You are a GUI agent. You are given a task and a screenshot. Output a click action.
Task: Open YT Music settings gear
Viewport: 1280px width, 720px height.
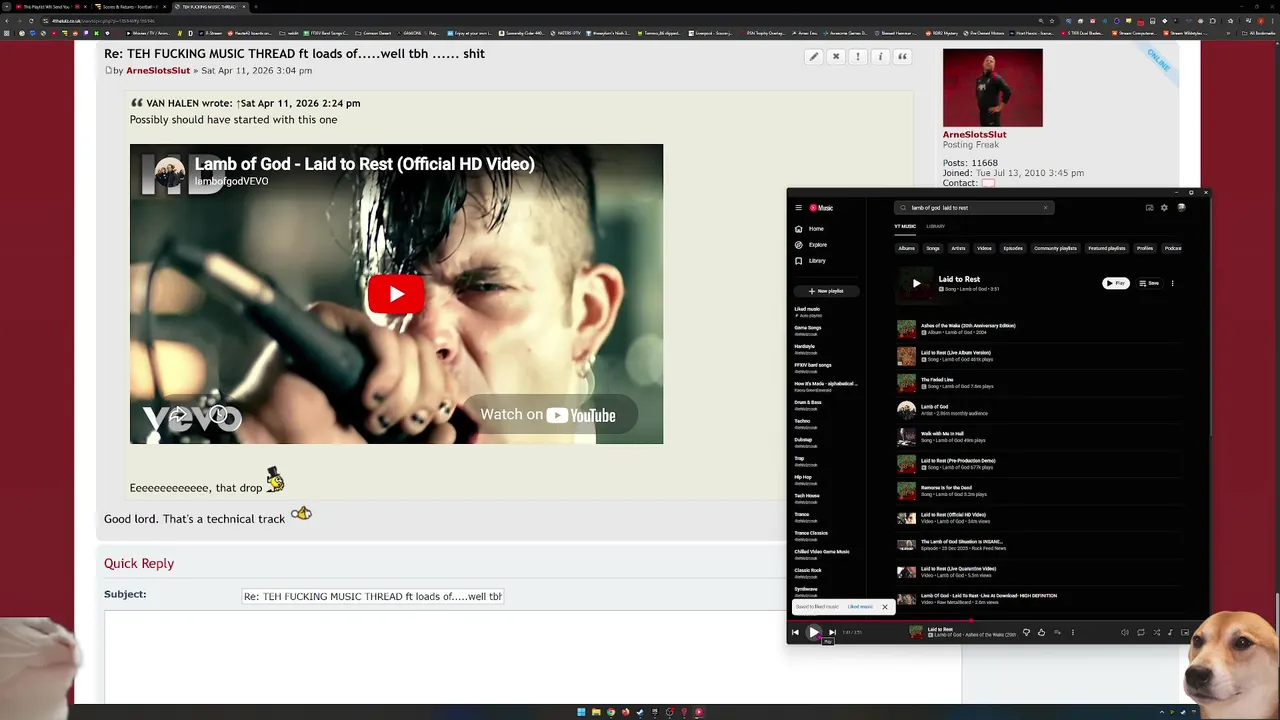point(1164,208)
